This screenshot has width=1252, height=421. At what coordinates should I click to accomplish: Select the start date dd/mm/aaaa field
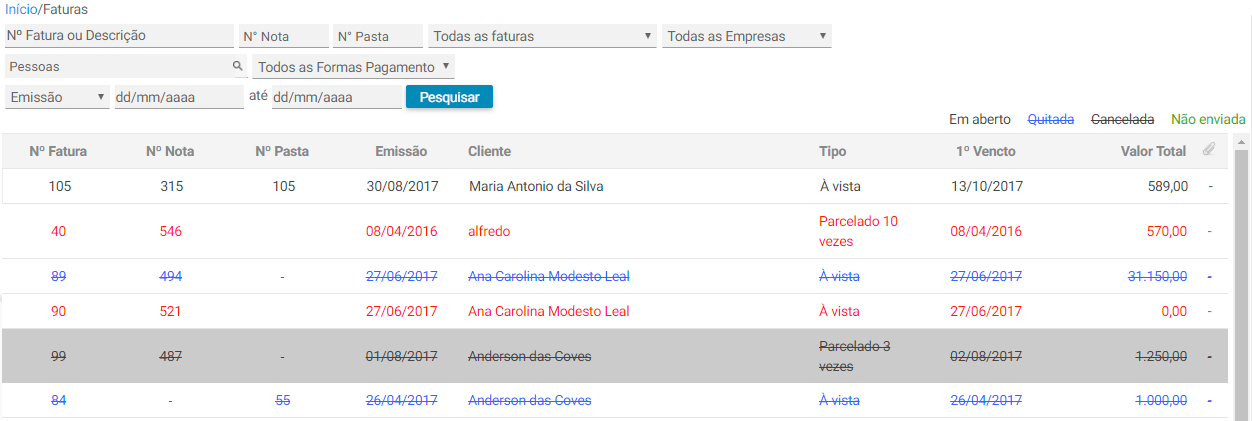(x=179, y=97)
